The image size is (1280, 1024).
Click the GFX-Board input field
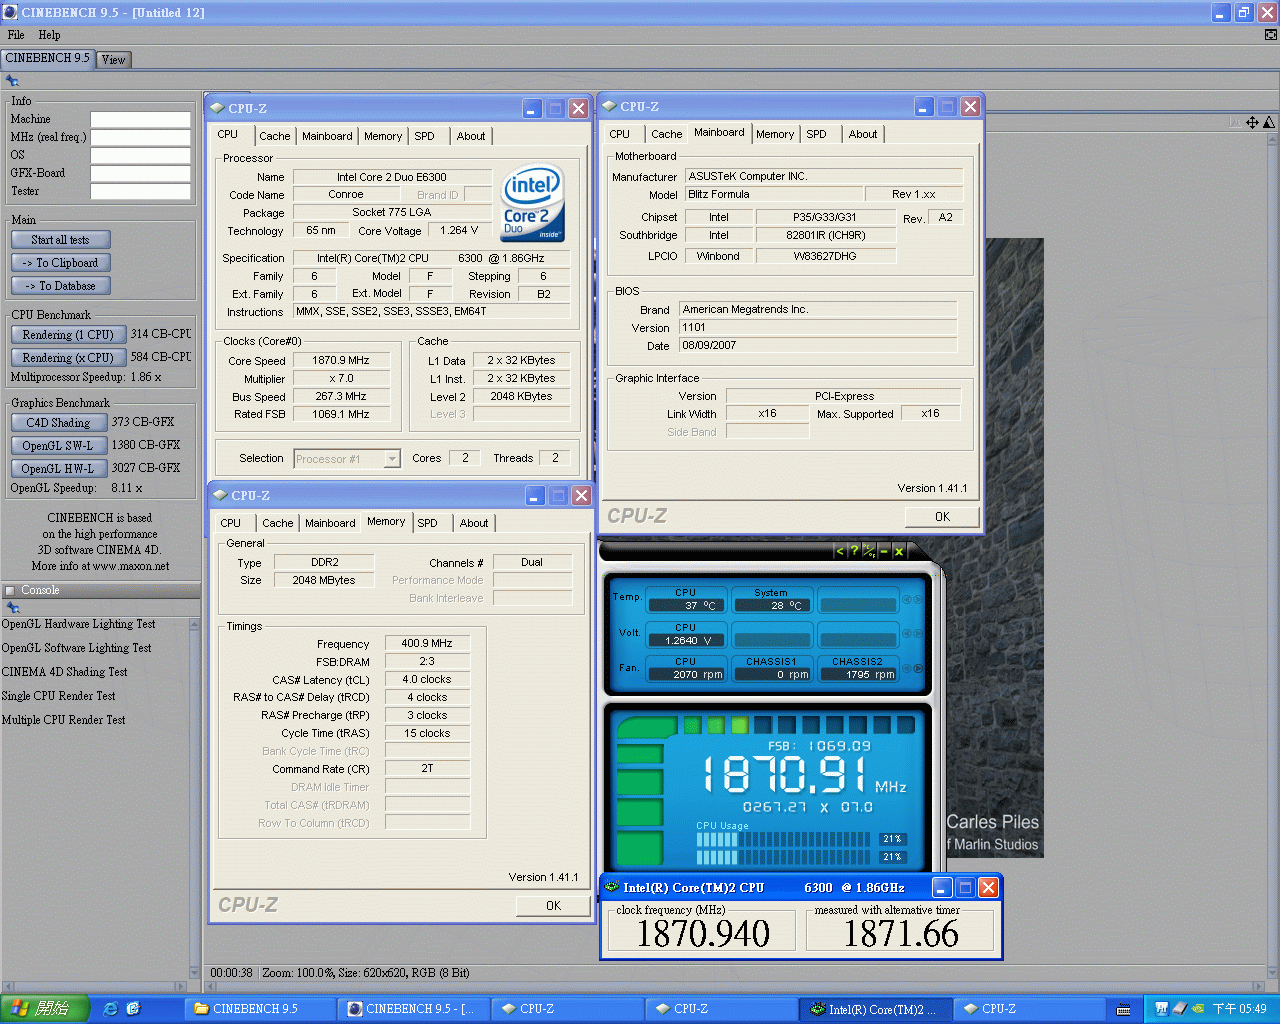[x=141, y=173]
